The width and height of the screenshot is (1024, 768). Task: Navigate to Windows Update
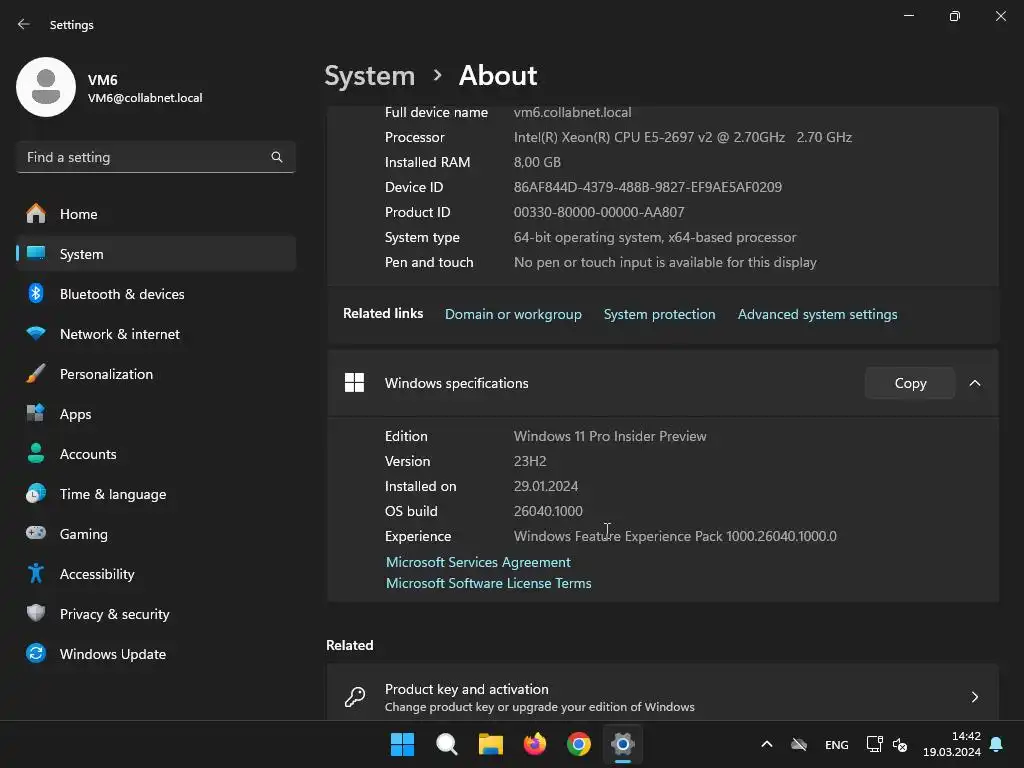click(x=155, y=654)
